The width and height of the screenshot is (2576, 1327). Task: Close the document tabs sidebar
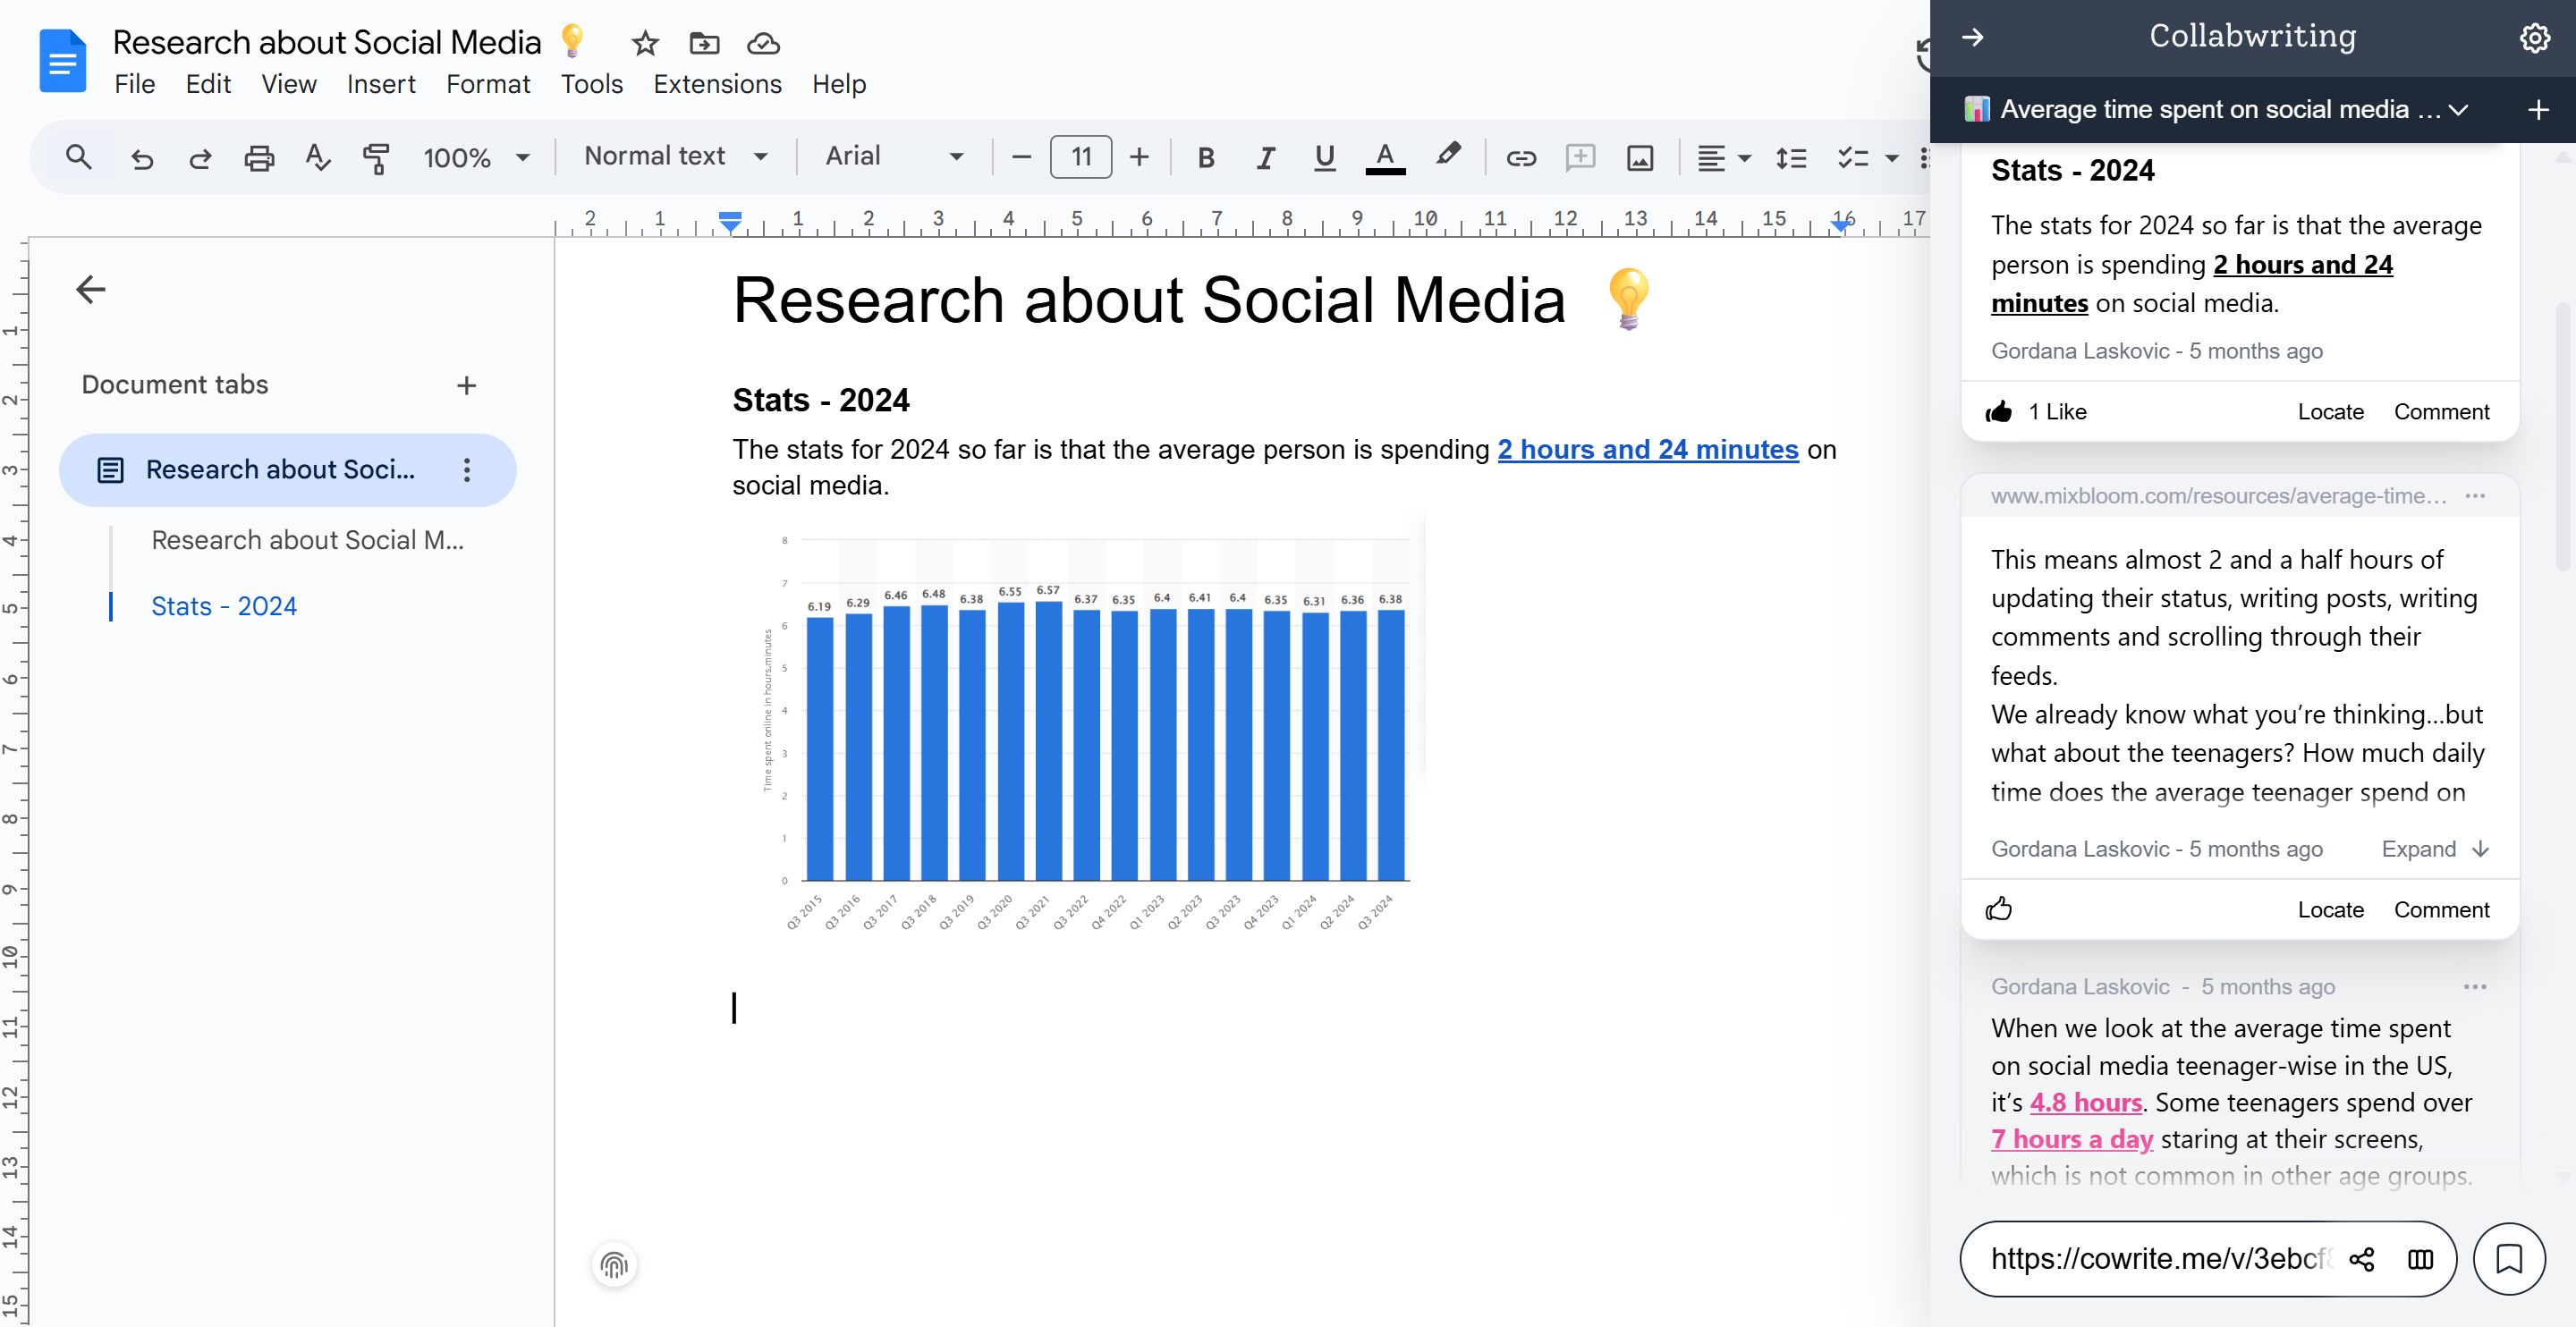pos(91,289)
